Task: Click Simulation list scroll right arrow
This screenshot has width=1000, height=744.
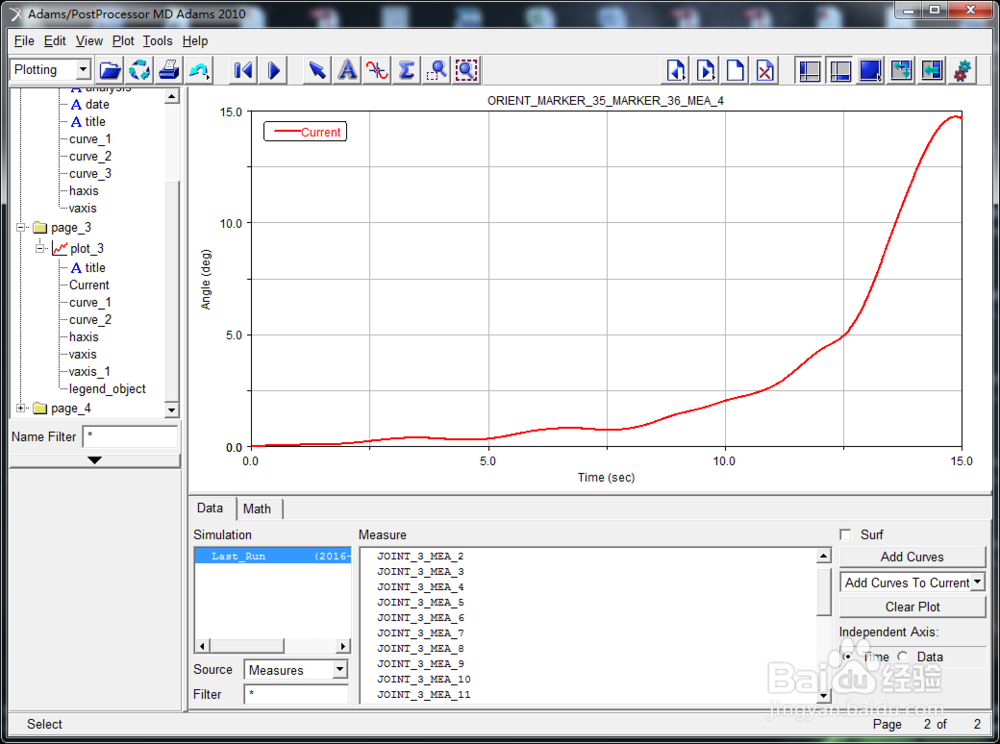Action: 344,646
